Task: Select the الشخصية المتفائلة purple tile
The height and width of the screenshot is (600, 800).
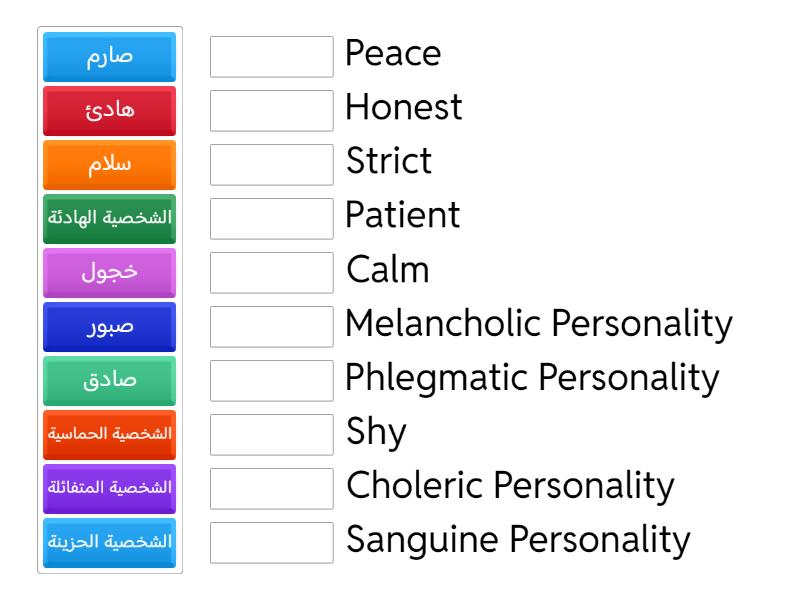Action: point(110,489)
